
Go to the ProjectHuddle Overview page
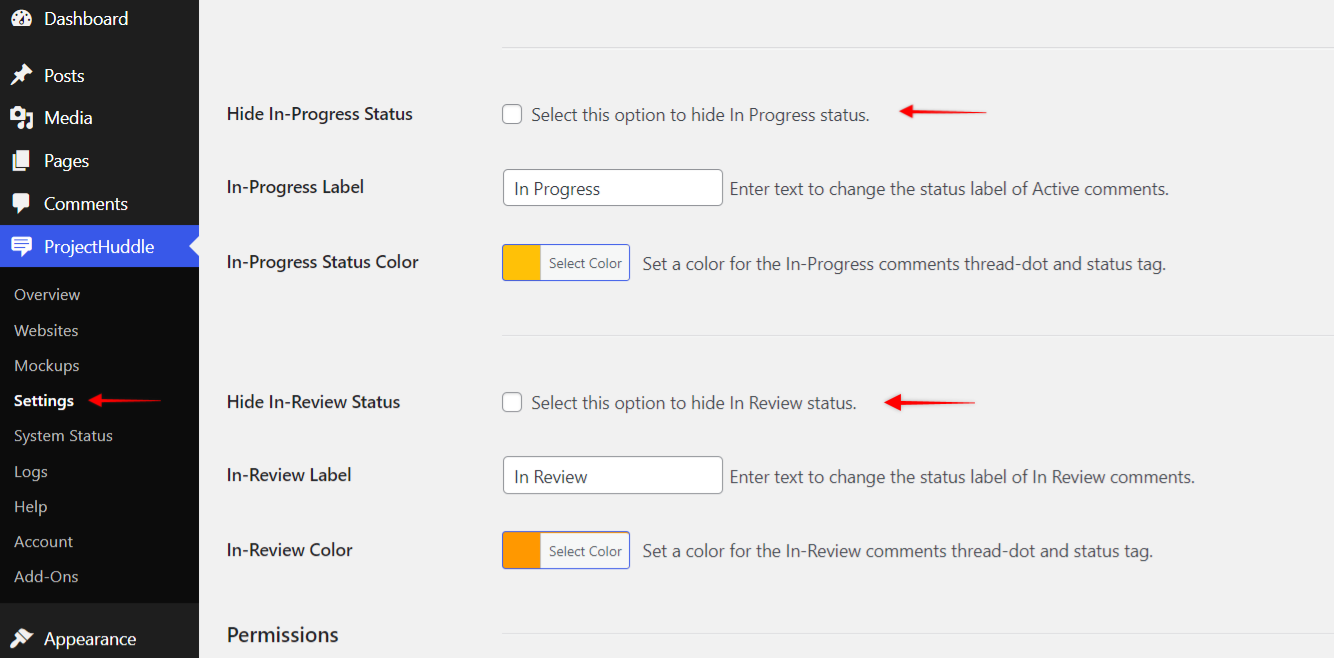pos(47,295)
